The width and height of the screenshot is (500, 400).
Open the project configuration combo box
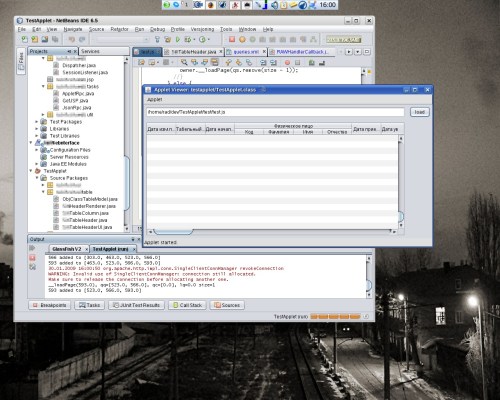tap(122, 39)
